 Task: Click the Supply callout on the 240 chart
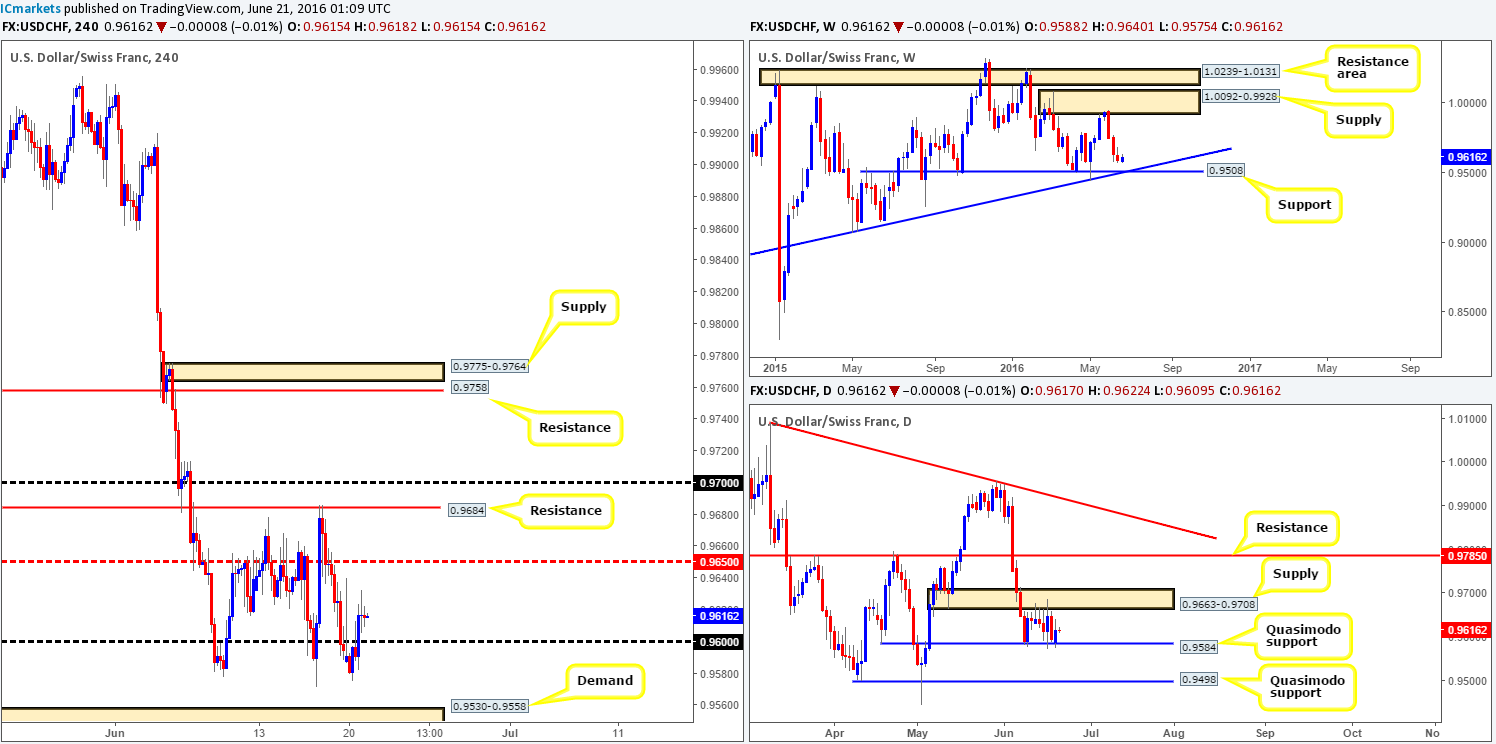click(x=583, y=307)
